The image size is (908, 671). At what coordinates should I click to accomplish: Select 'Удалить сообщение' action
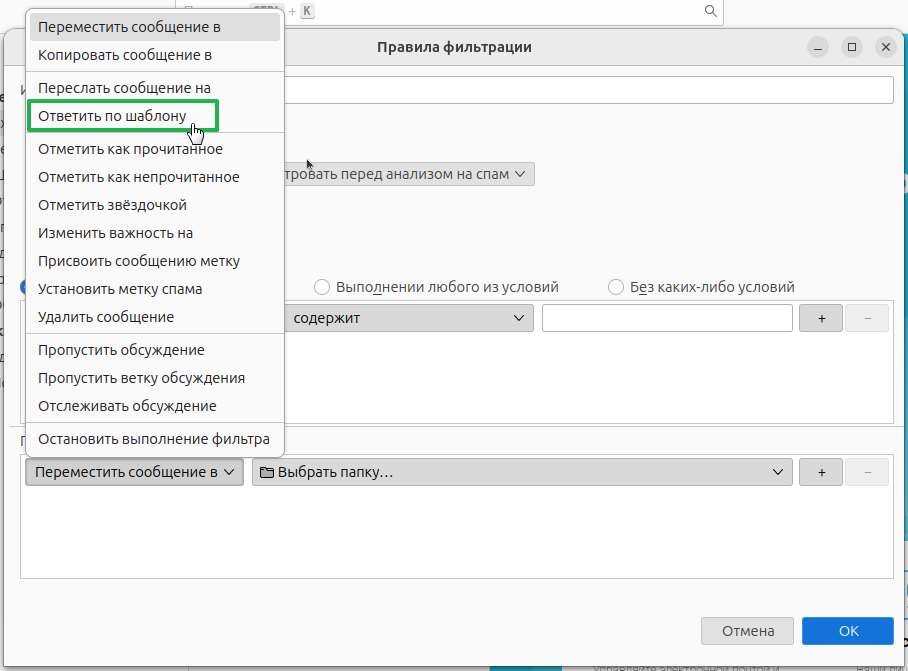click(106, 317)
